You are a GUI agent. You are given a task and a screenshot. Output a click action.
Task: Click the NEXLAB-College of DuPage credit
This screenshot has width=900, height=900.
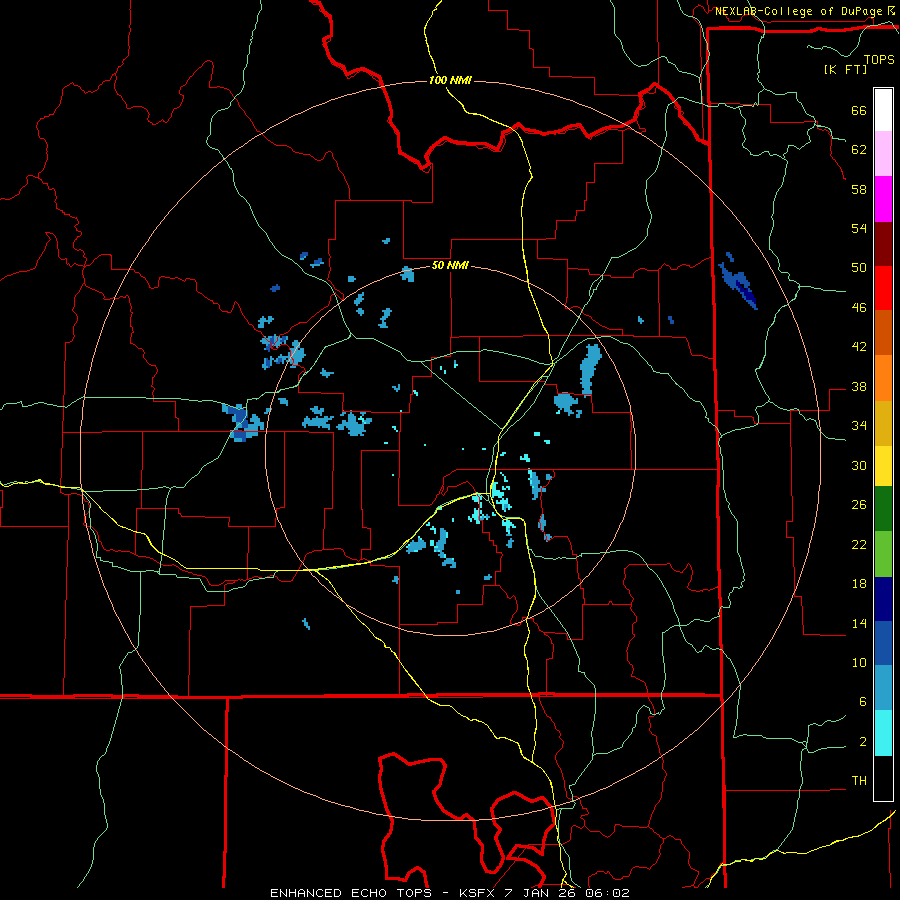pos(799,11)
